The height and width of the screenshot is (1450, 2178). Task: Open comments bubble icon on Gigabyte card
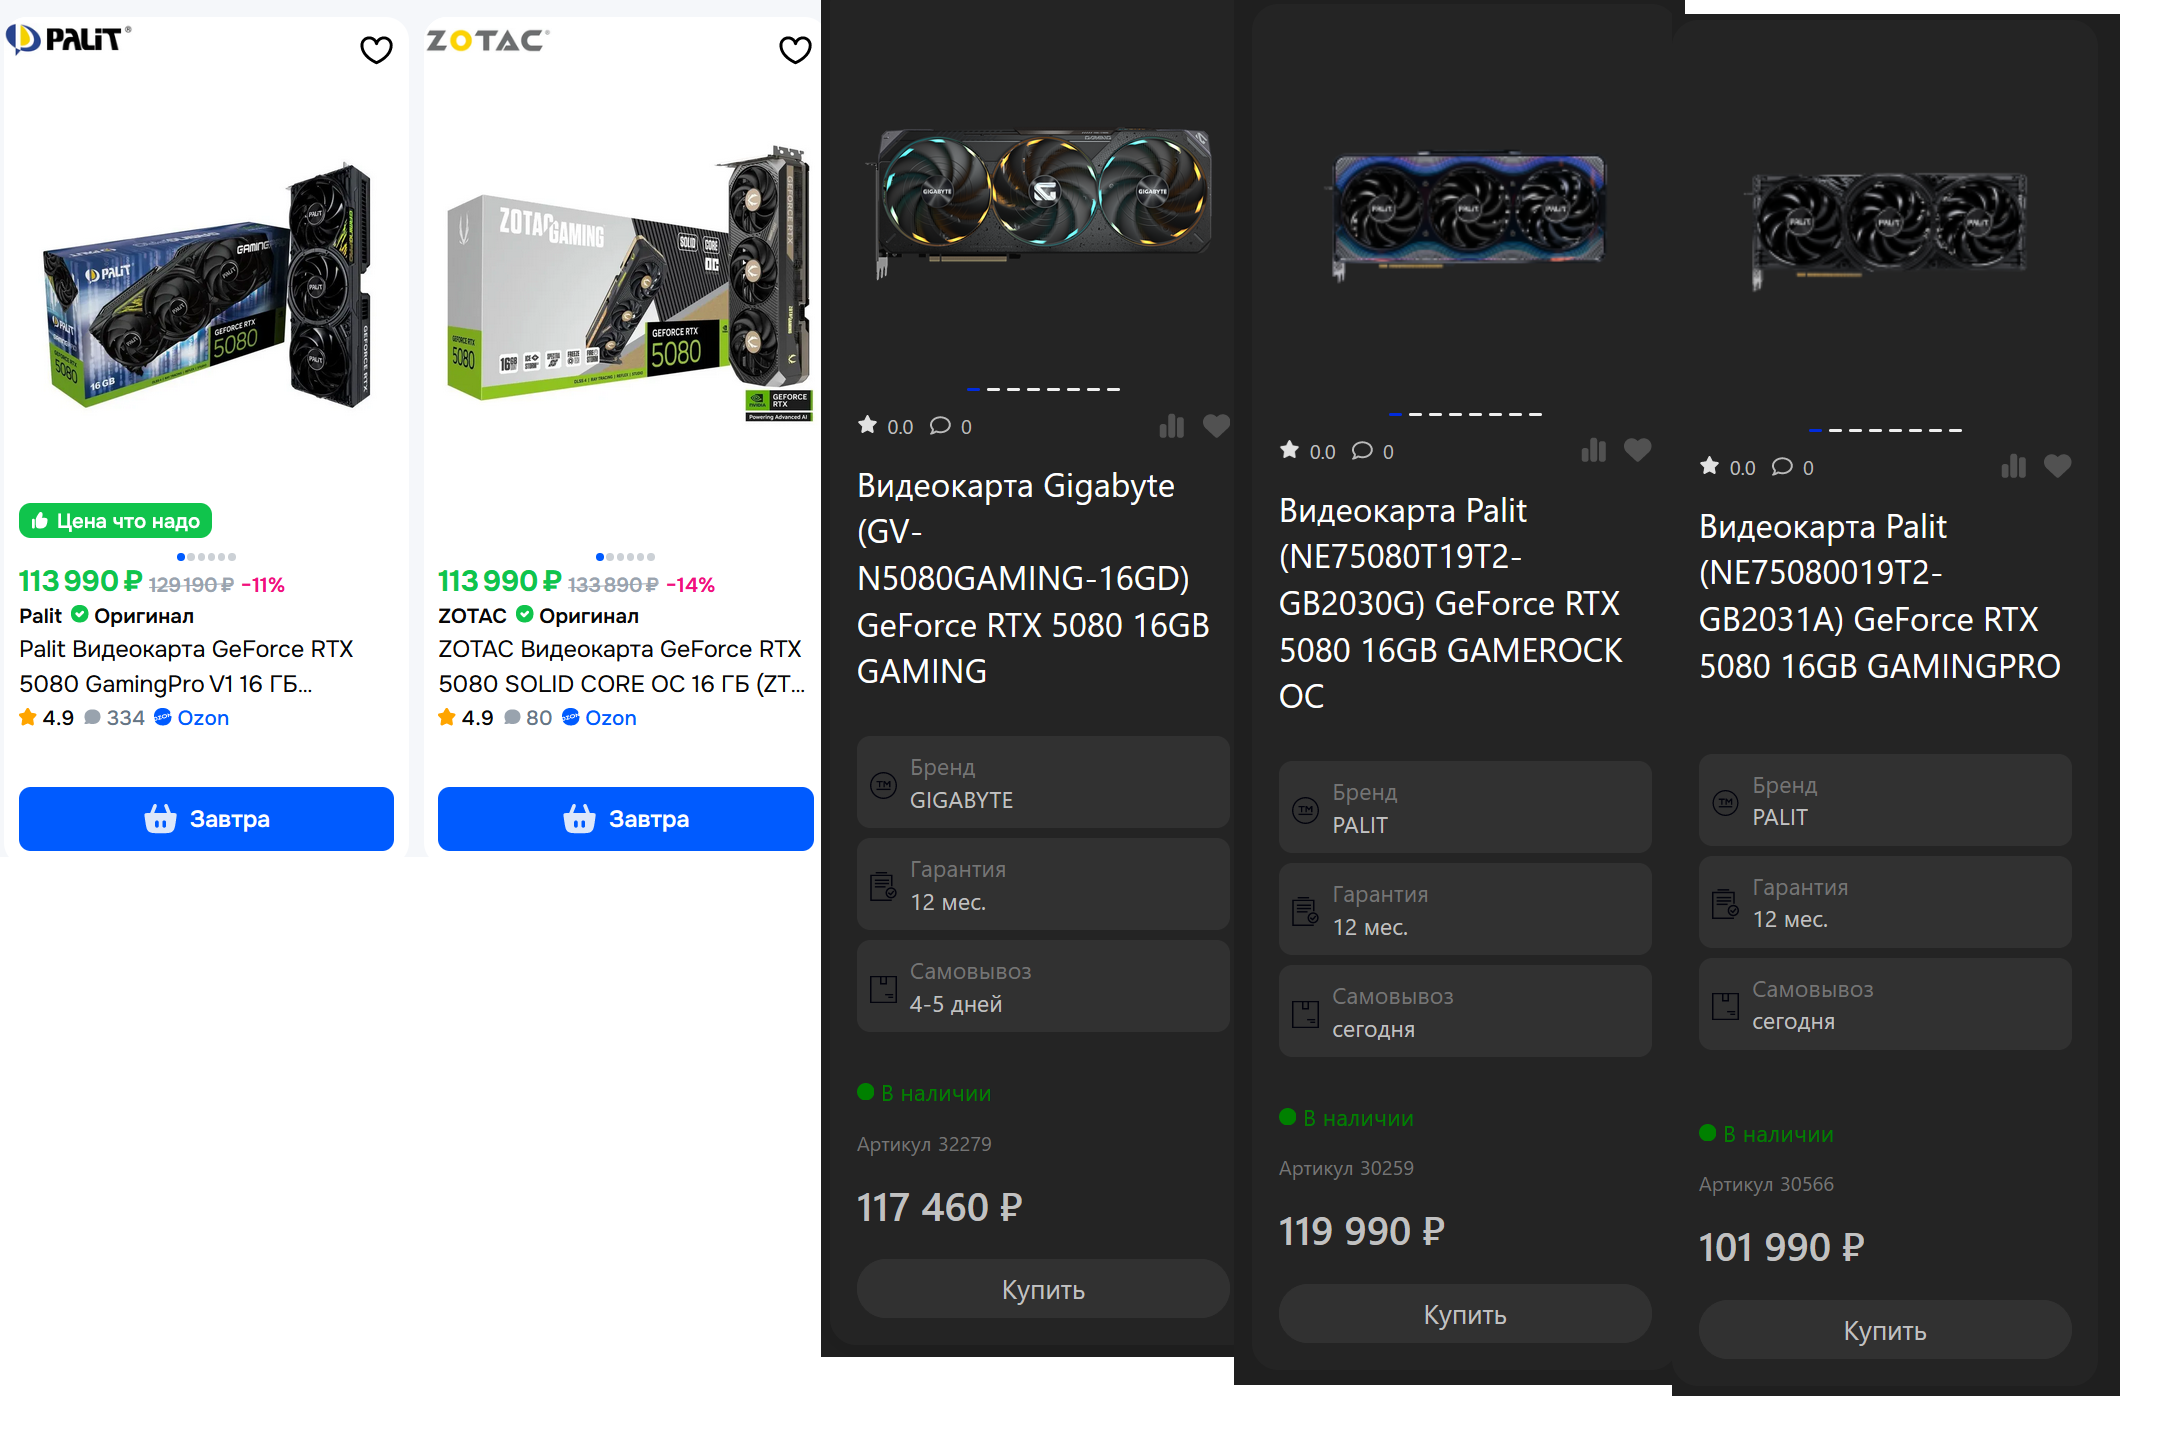pos(940,426)
